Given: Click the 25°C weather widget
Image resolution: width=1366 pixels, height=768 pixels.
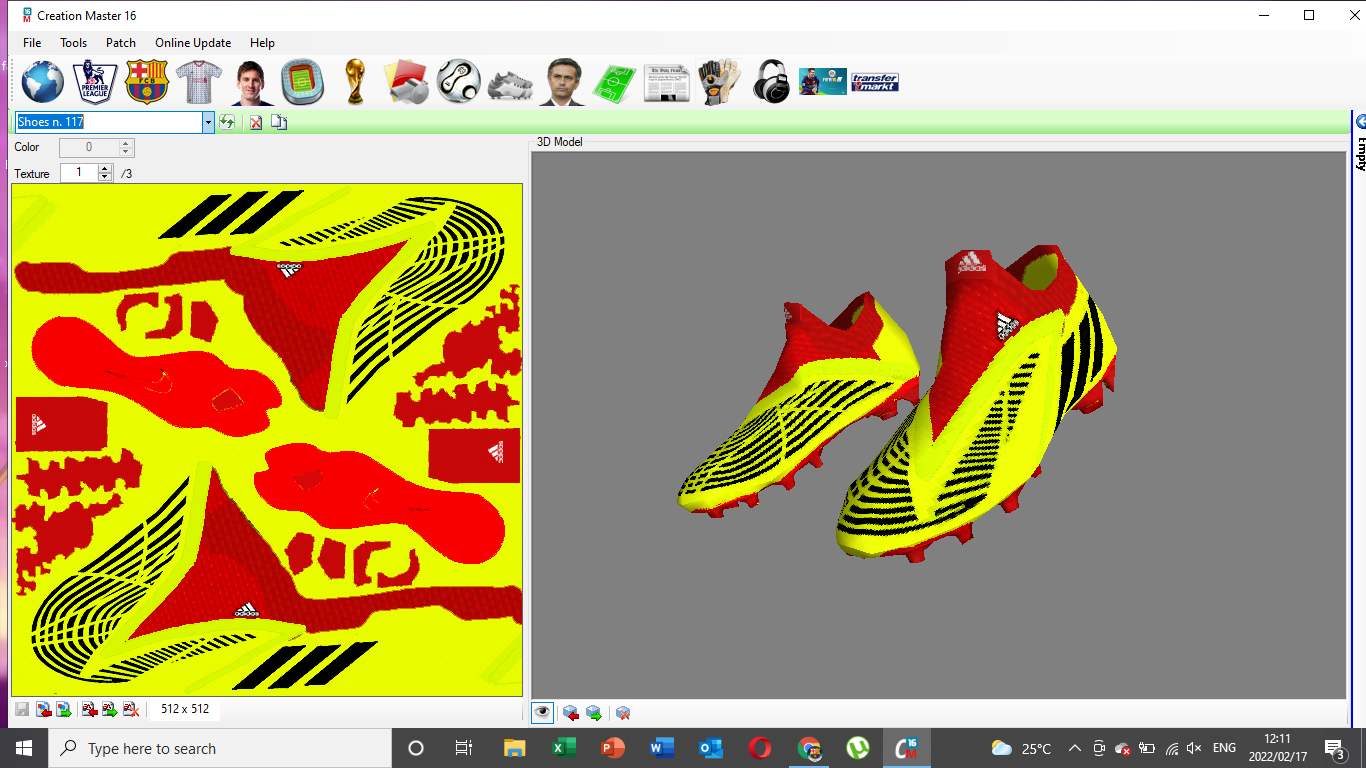Looking at the screenshot, I should [x=1021, y=748].
